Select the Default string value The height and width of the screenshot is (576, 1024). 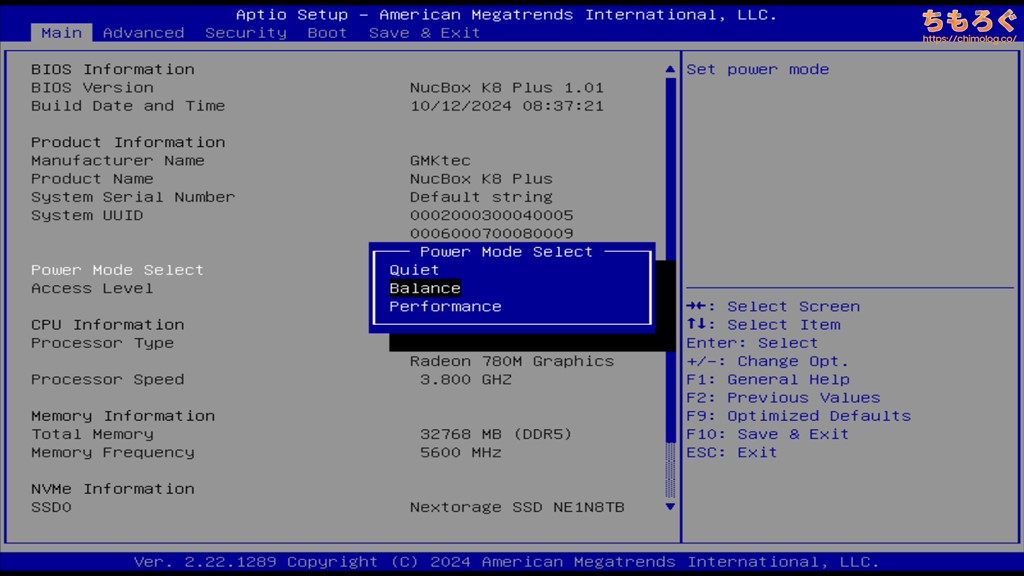pos(481,197)
